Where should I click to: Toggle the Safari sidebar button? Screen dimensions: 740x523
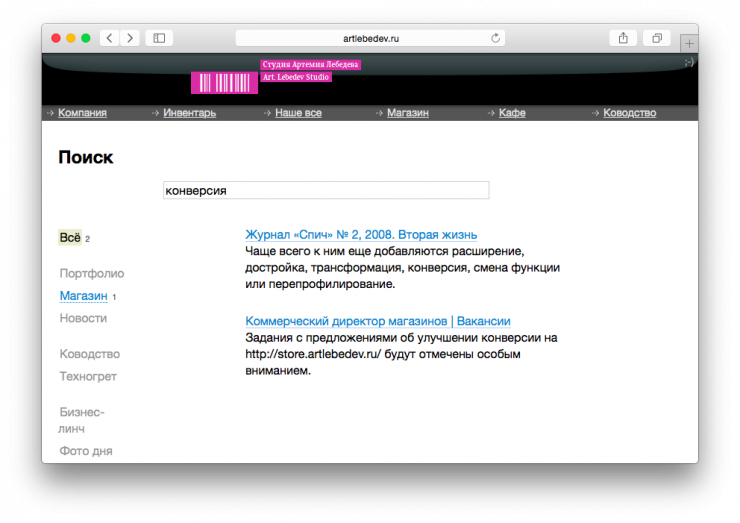159,38
